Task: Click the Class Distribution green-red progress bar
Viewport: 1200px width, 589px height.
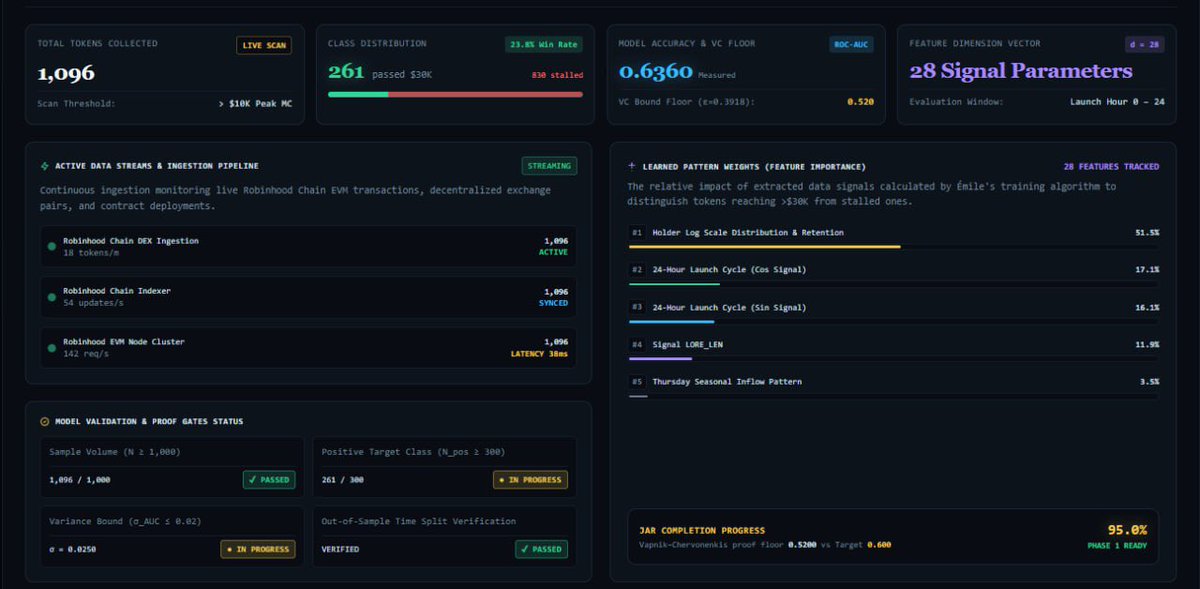Action: [x=455, y=94]
